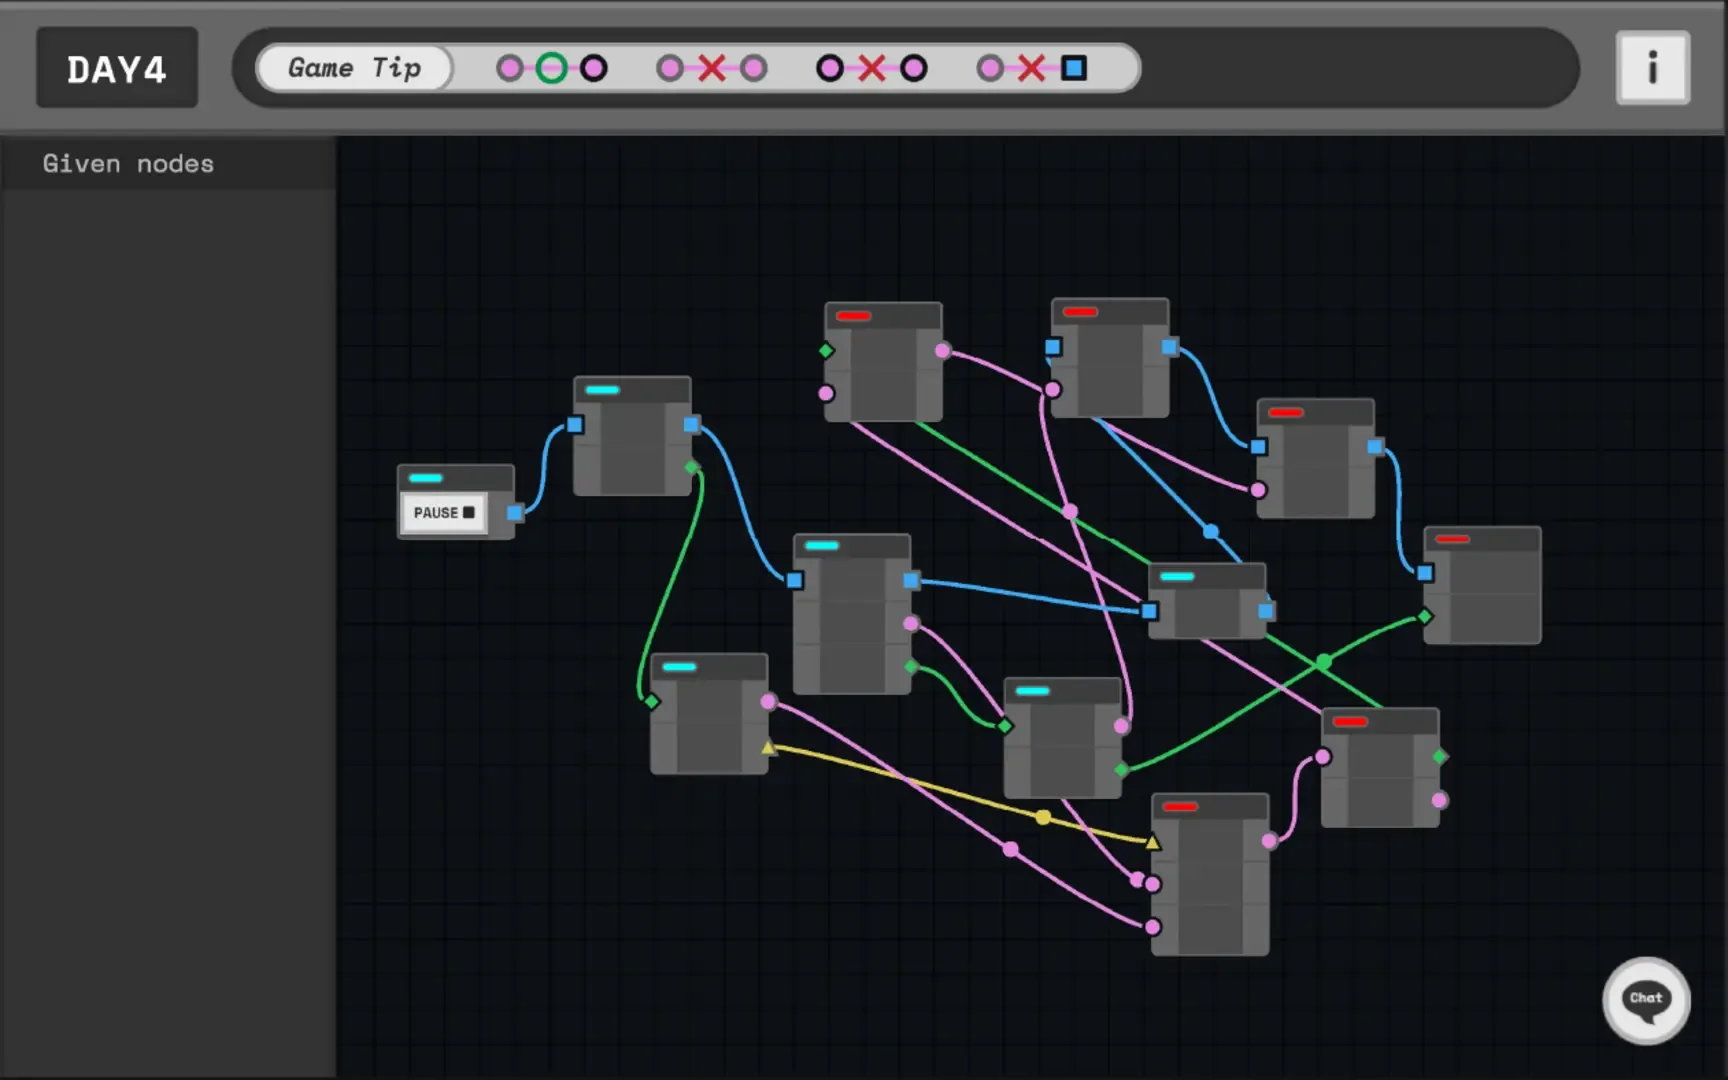Image resolution: width=1728 pixels, height=1080 pixels.
Task: Click the black stop square inside PAUSE button
Action: 469,512
